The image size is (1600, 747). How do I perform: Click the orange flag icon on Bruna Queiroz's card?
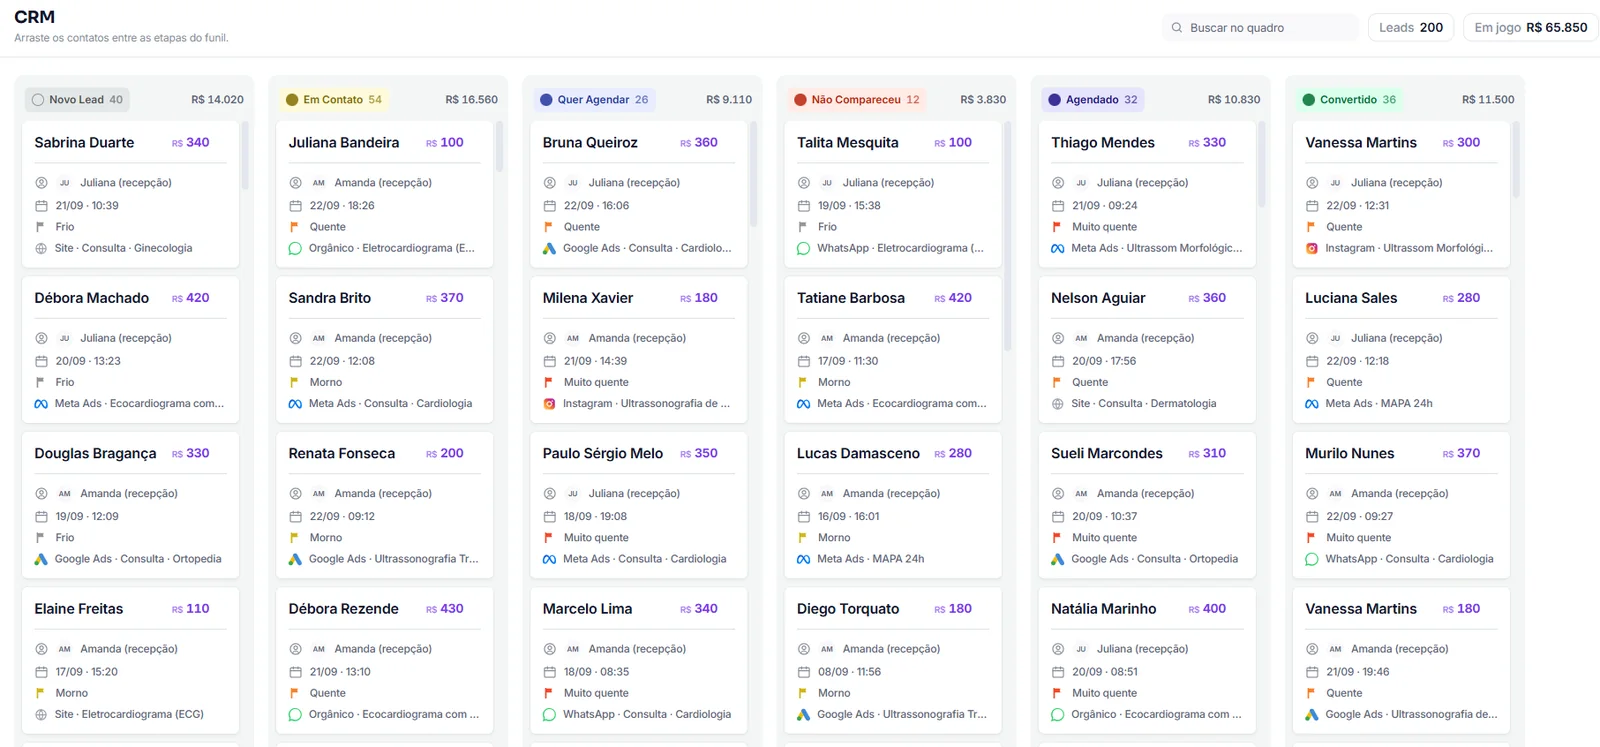point(548,227)
